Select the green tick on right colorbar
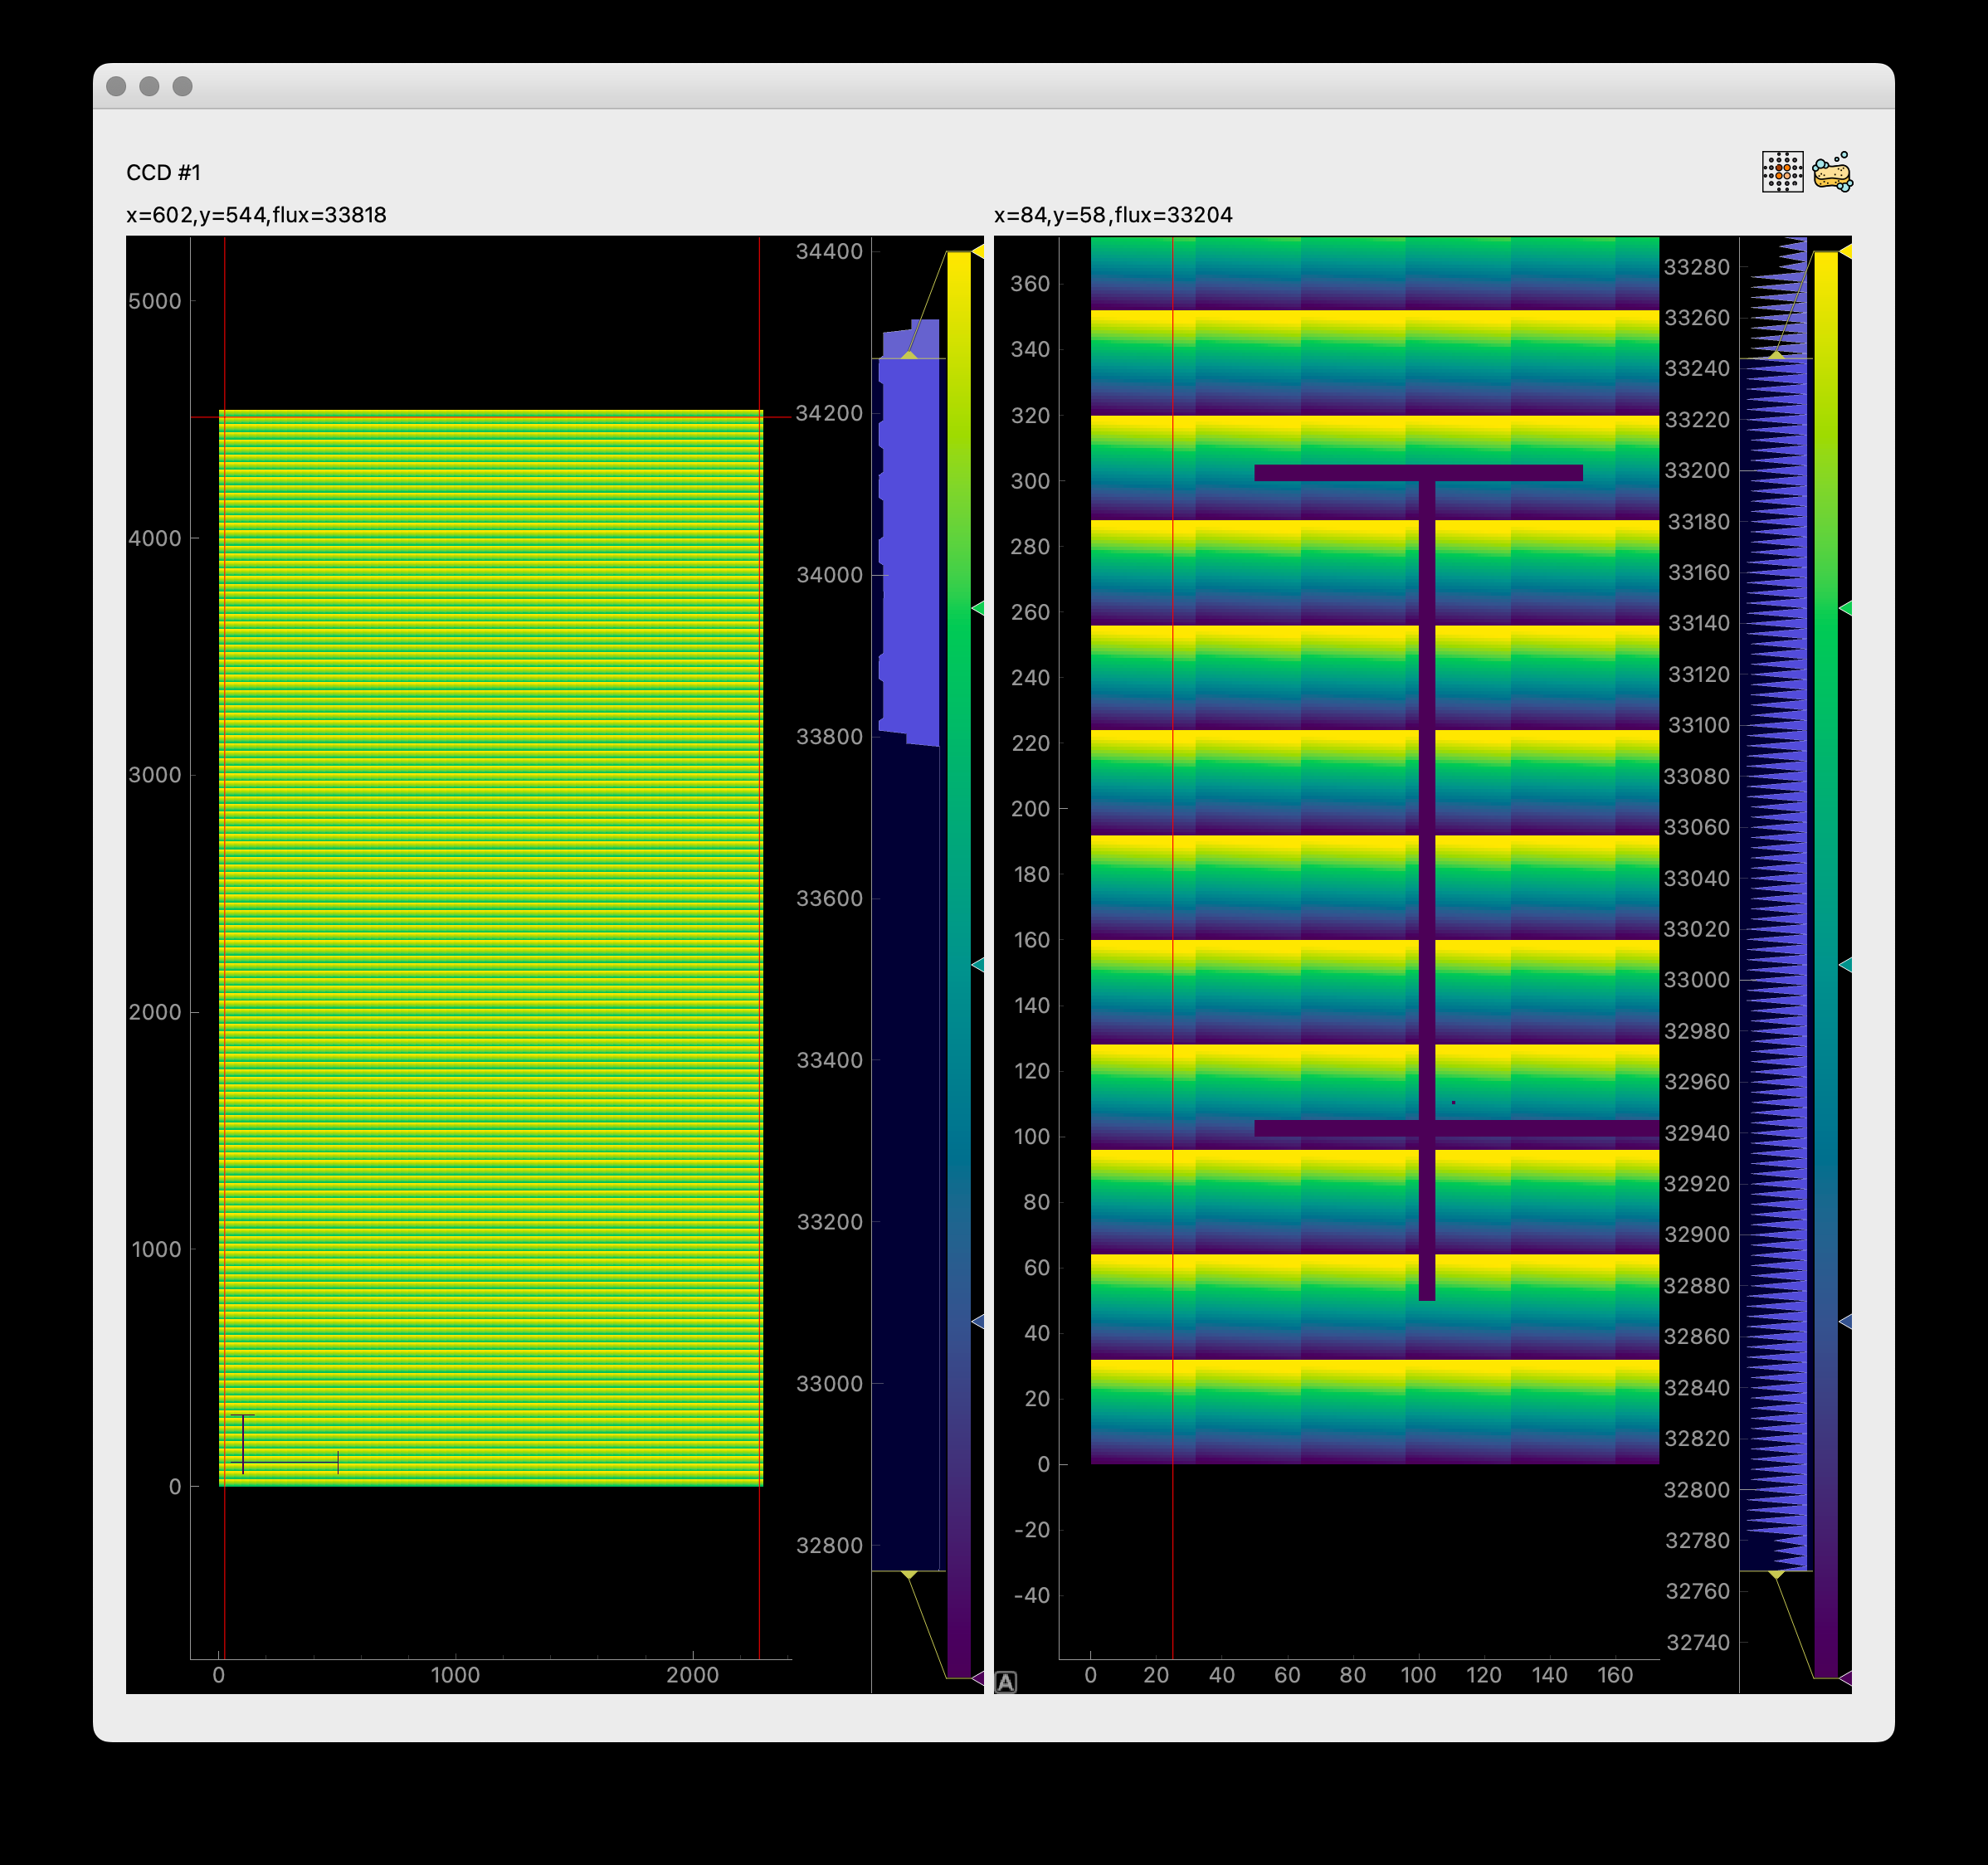 1846,608
